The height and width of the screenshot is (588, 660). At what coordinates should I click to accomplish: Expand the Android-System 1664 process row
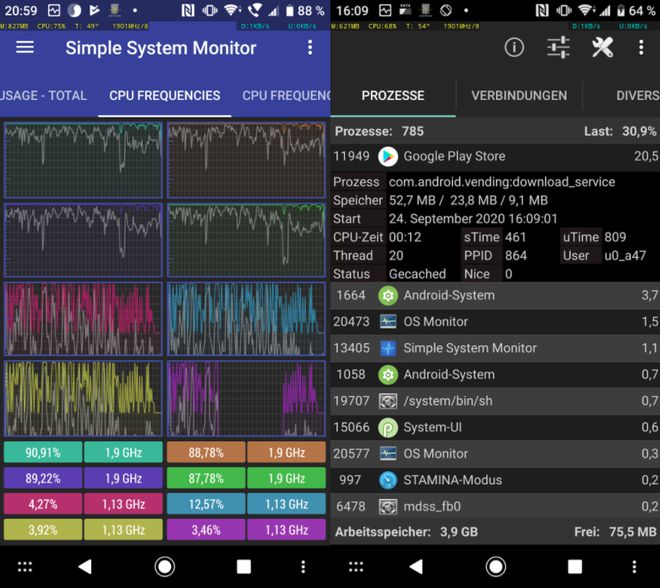pos(495,295)
